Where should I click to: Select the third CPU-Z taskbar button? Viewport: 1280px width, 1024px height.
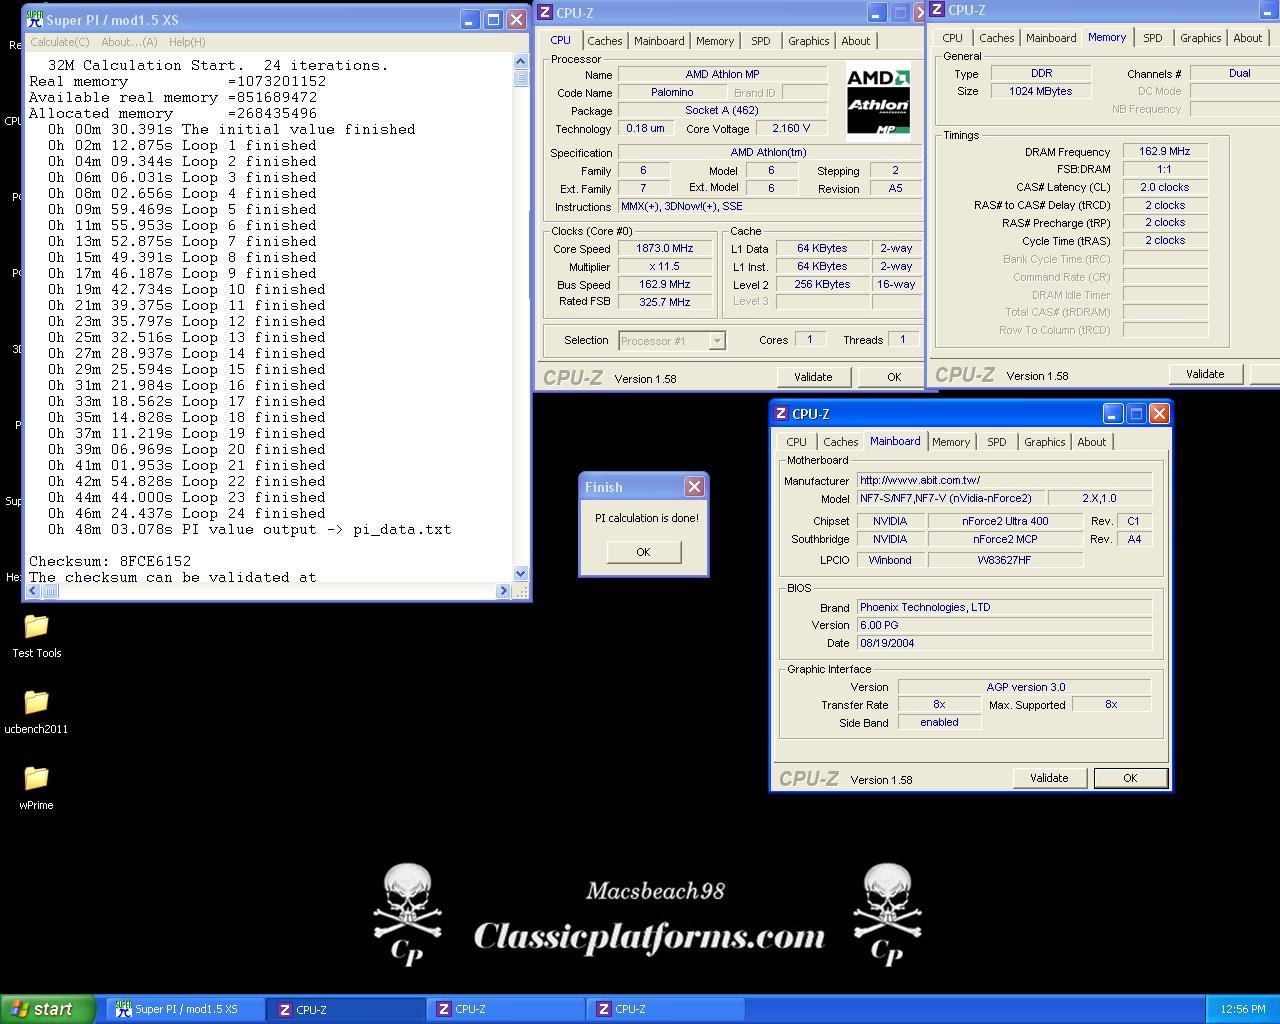click(x=666, y=1009)
